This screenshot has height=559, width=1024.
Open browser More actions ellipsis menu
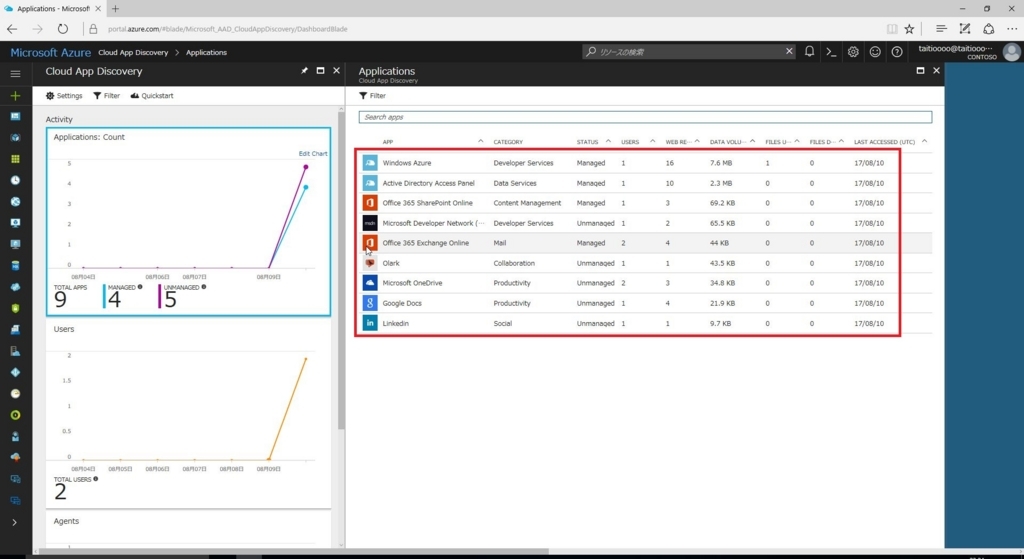coord(1012,29)
